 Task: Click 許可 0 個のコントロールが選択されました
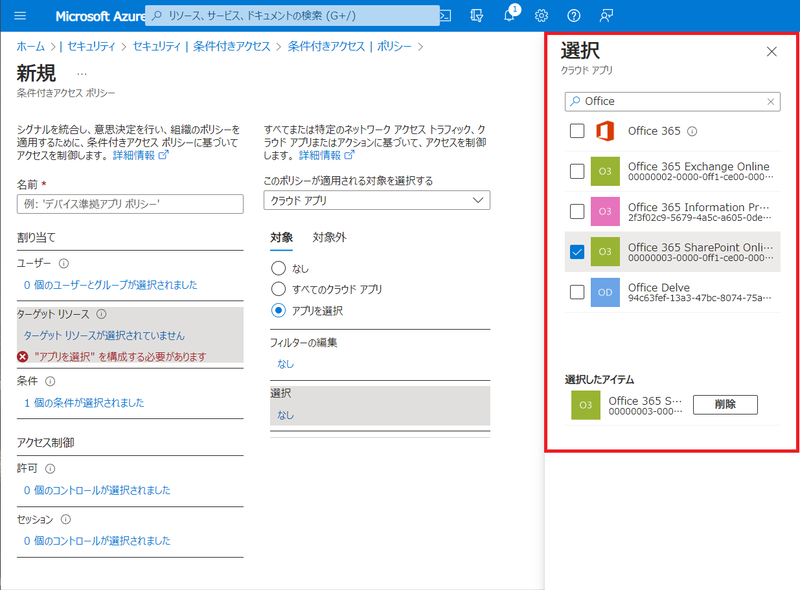(x=97, y=490)
